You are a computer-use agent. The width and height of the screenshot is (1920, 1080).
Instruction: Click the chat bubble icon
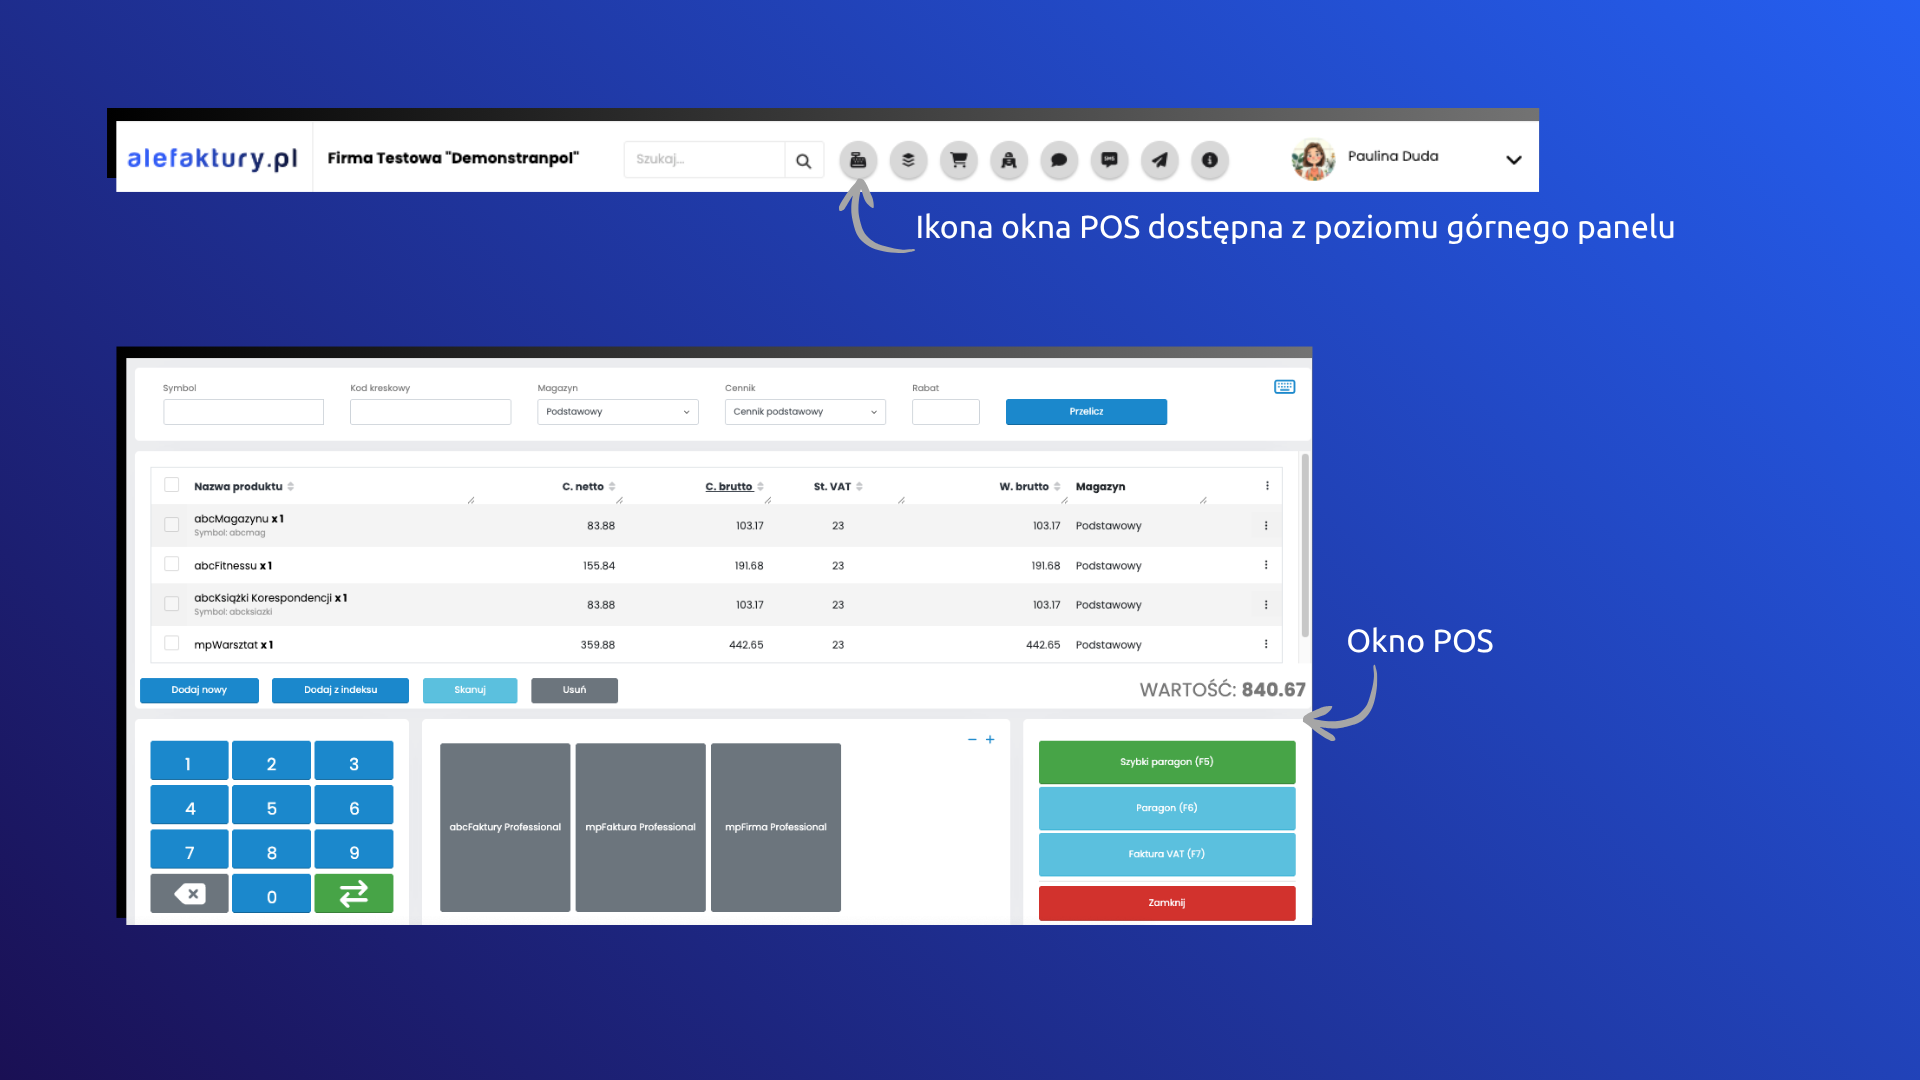coord(1059,160)
